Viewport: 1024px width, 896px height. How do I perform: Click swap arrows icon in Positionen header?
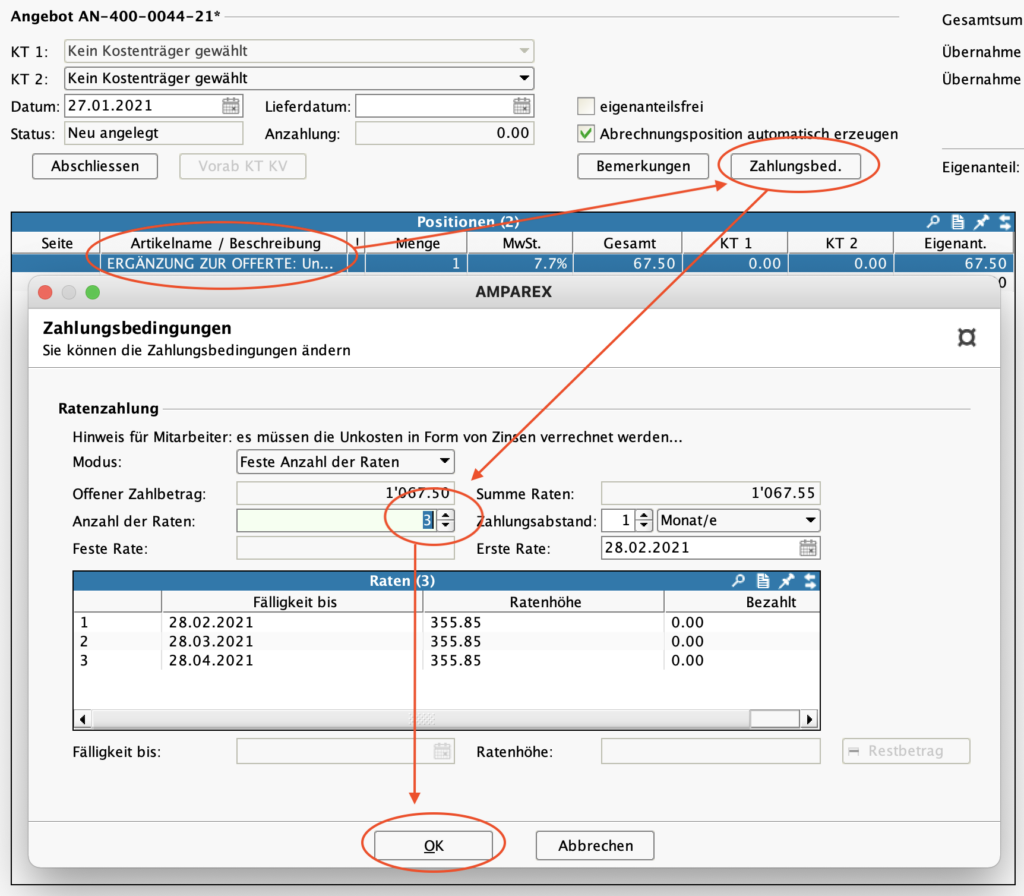(1004, 222)
